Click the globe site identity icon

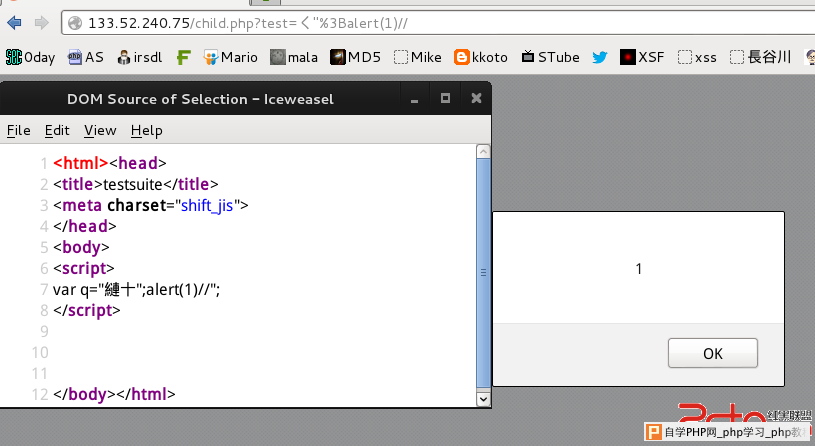[x=75, y=23]
